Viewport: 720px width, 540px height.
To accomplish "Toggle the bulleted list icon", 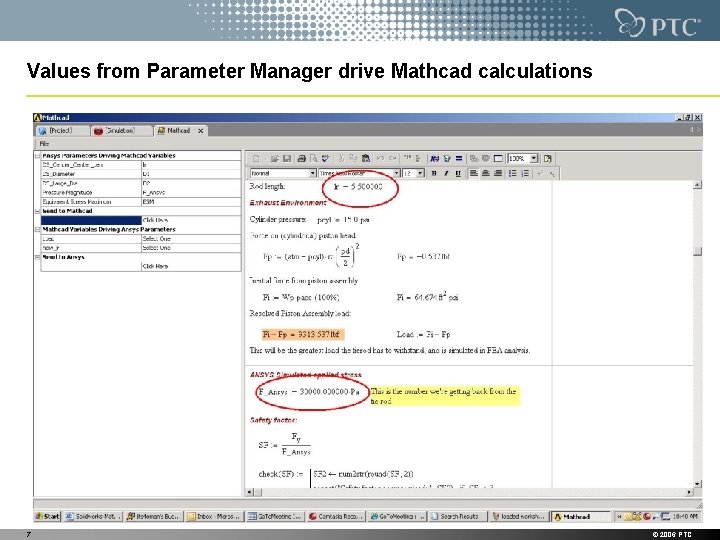I will (512, 173).
